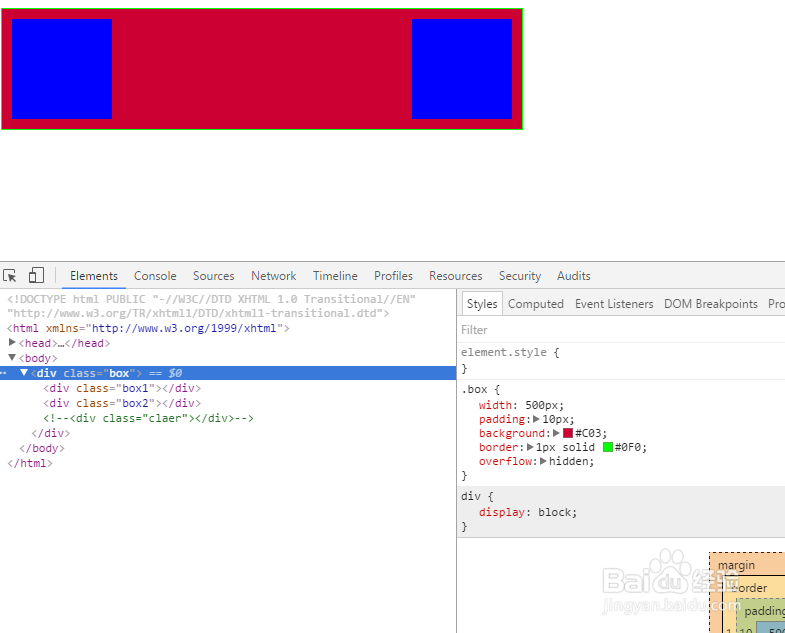Click the left blue box on the page
The image size is (785, 633).
click(x=62, y=69)
